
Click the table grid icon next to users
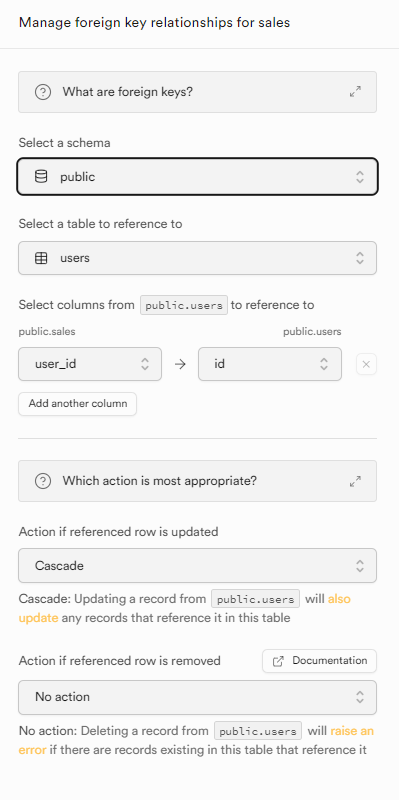pos(41,258)
